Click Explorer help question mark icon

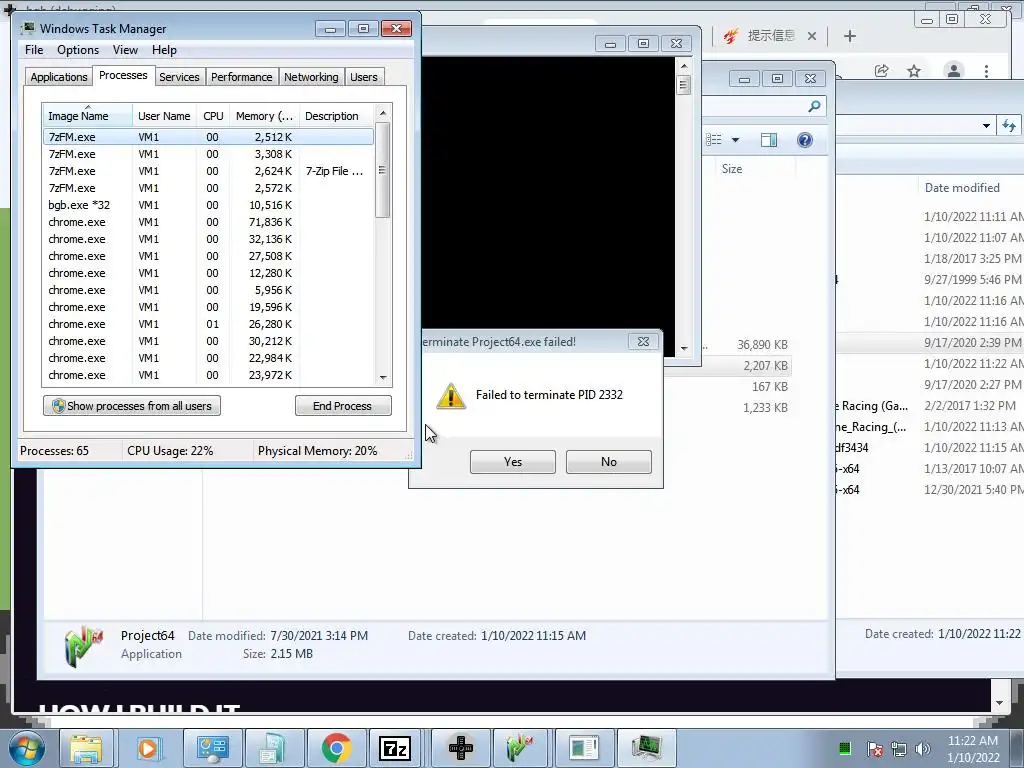[x=805, y=140]
